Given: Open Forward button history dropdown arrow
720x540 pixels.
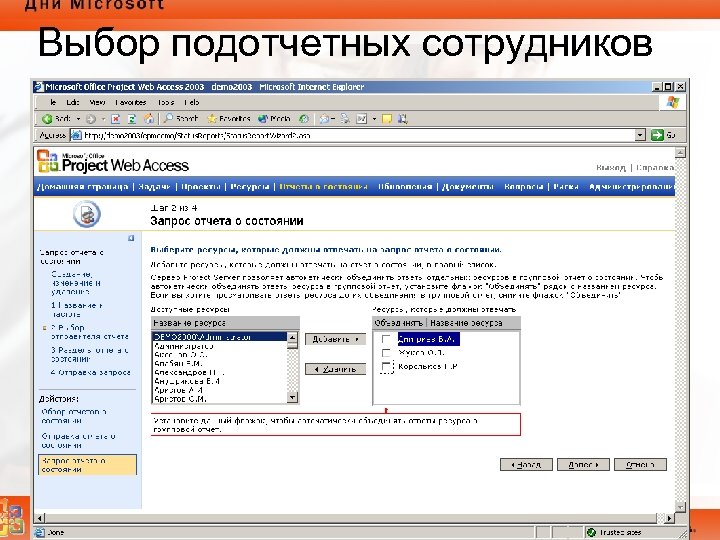Looking at the screenshot, I should click(103, 119).
